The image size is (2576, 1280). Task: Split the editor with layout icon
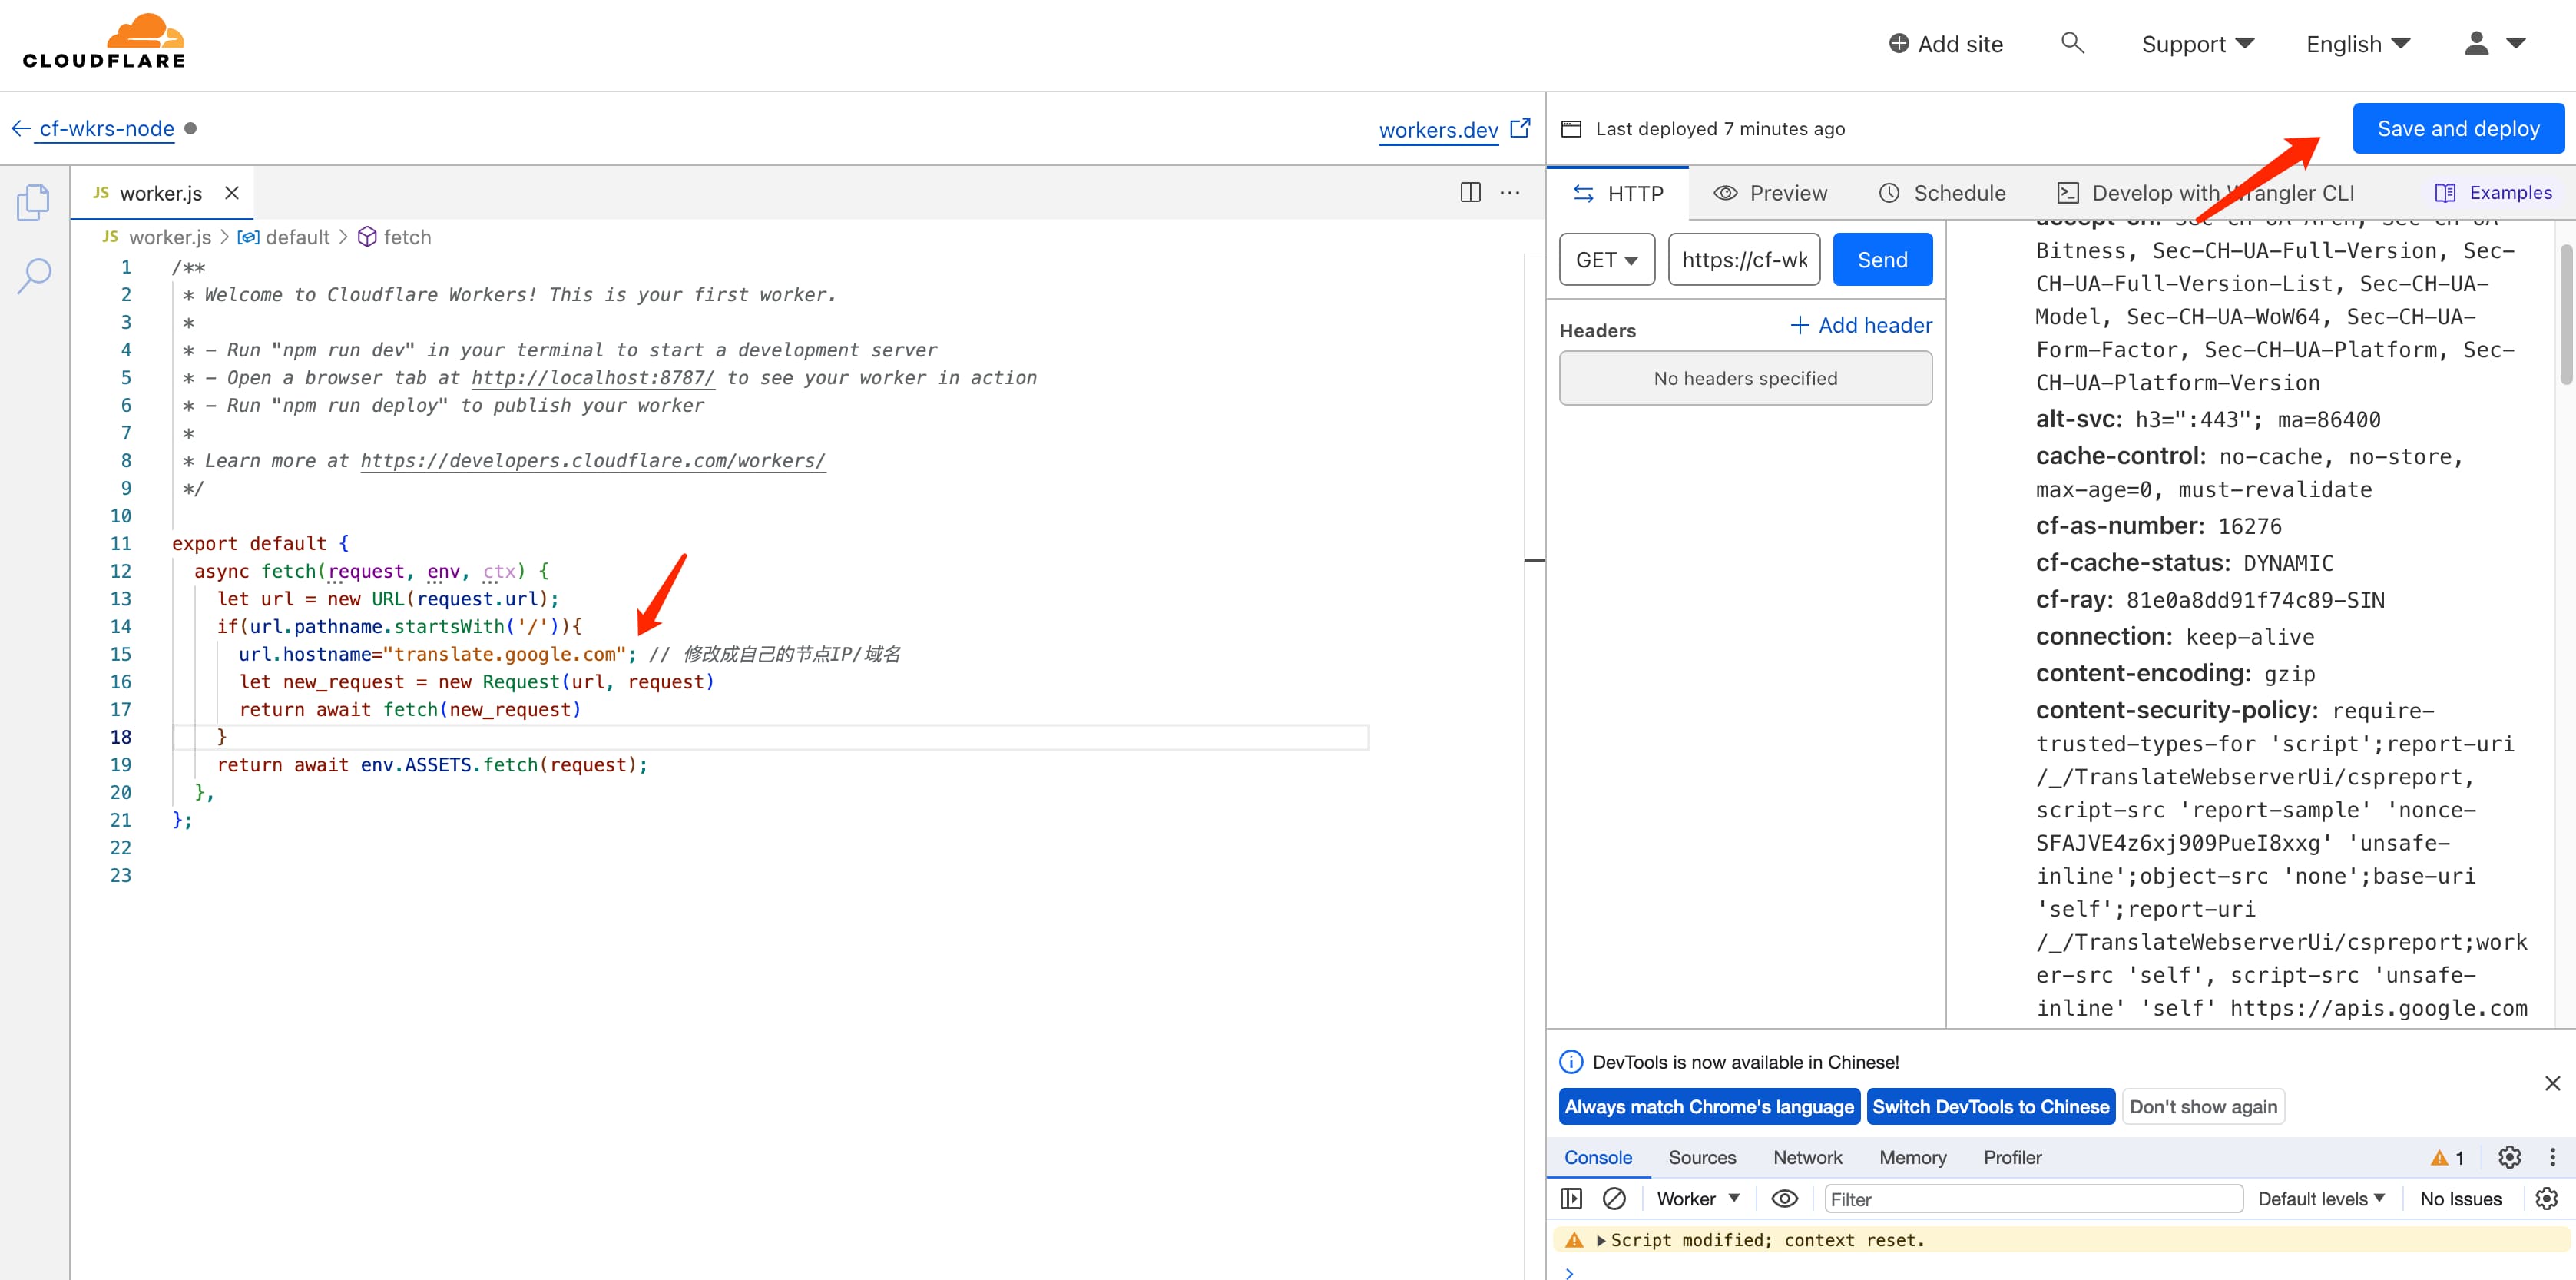tap(1470, 193)
